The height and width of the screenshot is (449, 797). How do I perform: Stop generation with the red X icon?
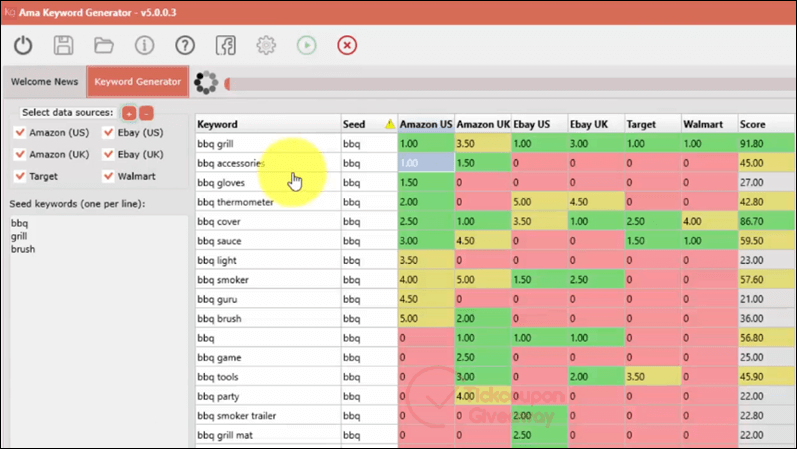pyautogui.click(x=347, y=45)
